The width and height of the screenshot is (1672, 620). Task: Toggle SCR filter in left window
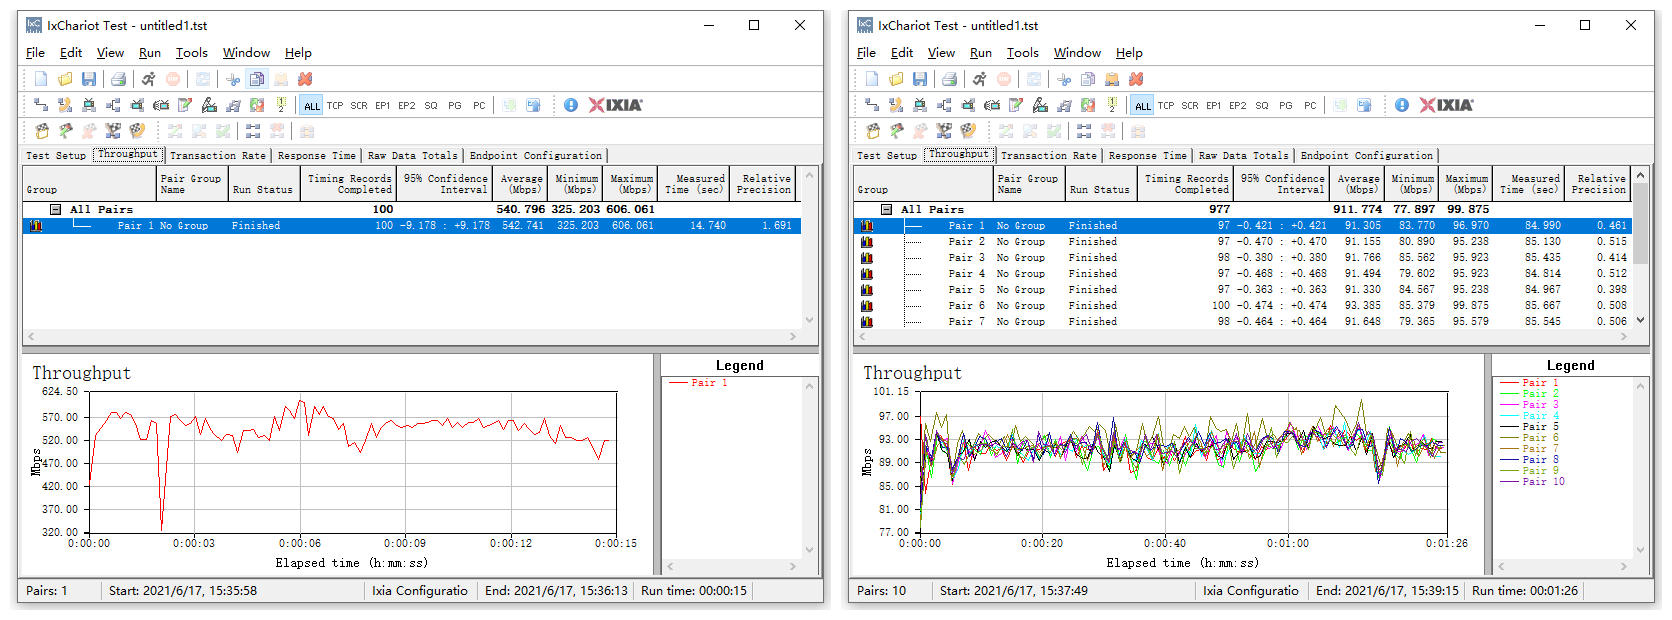pos(359,106)
